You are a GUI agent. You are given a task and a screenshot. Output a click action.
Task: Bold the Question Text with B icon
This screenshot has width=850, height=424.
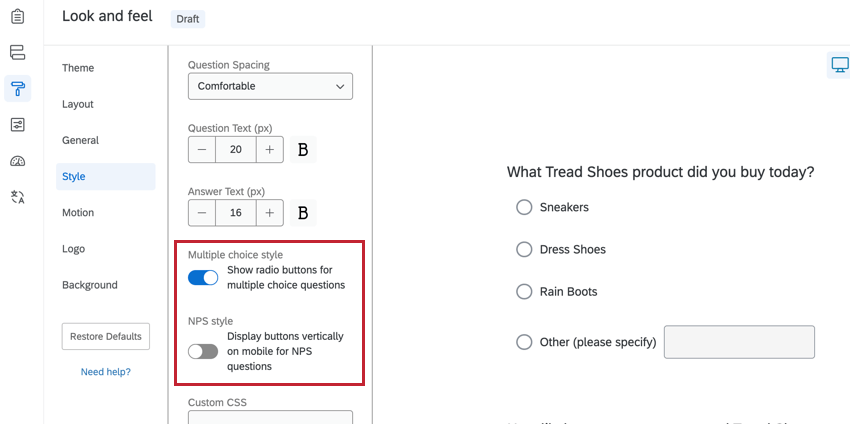[303, 150]
